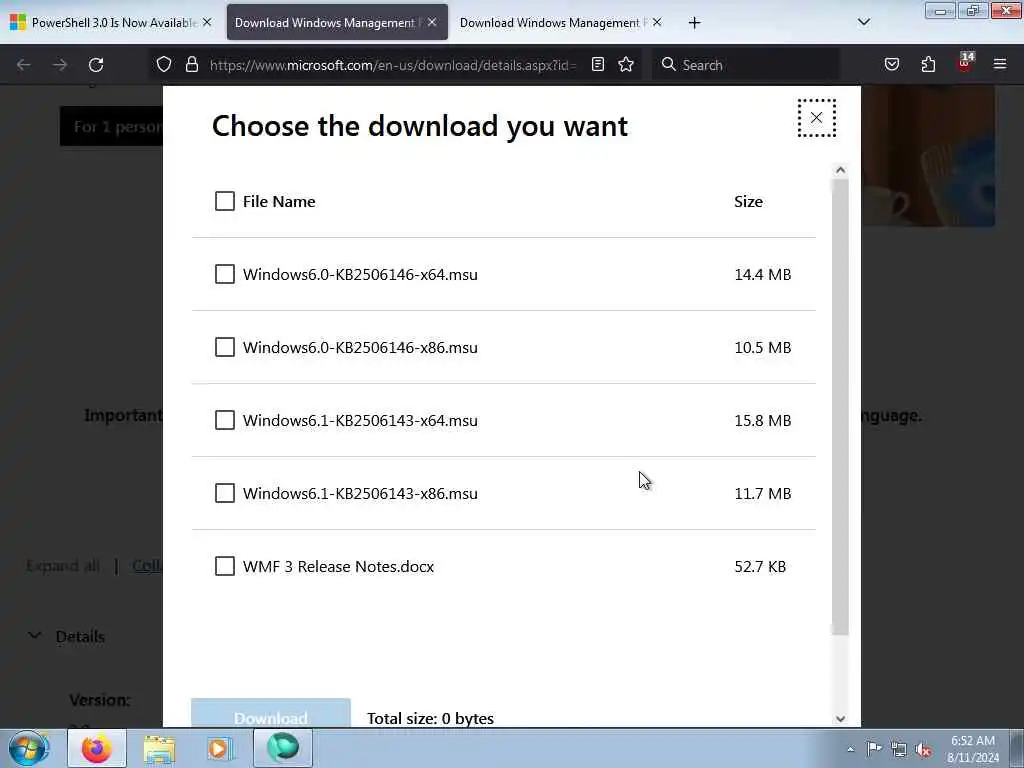Reload the current page

(96, 65)
